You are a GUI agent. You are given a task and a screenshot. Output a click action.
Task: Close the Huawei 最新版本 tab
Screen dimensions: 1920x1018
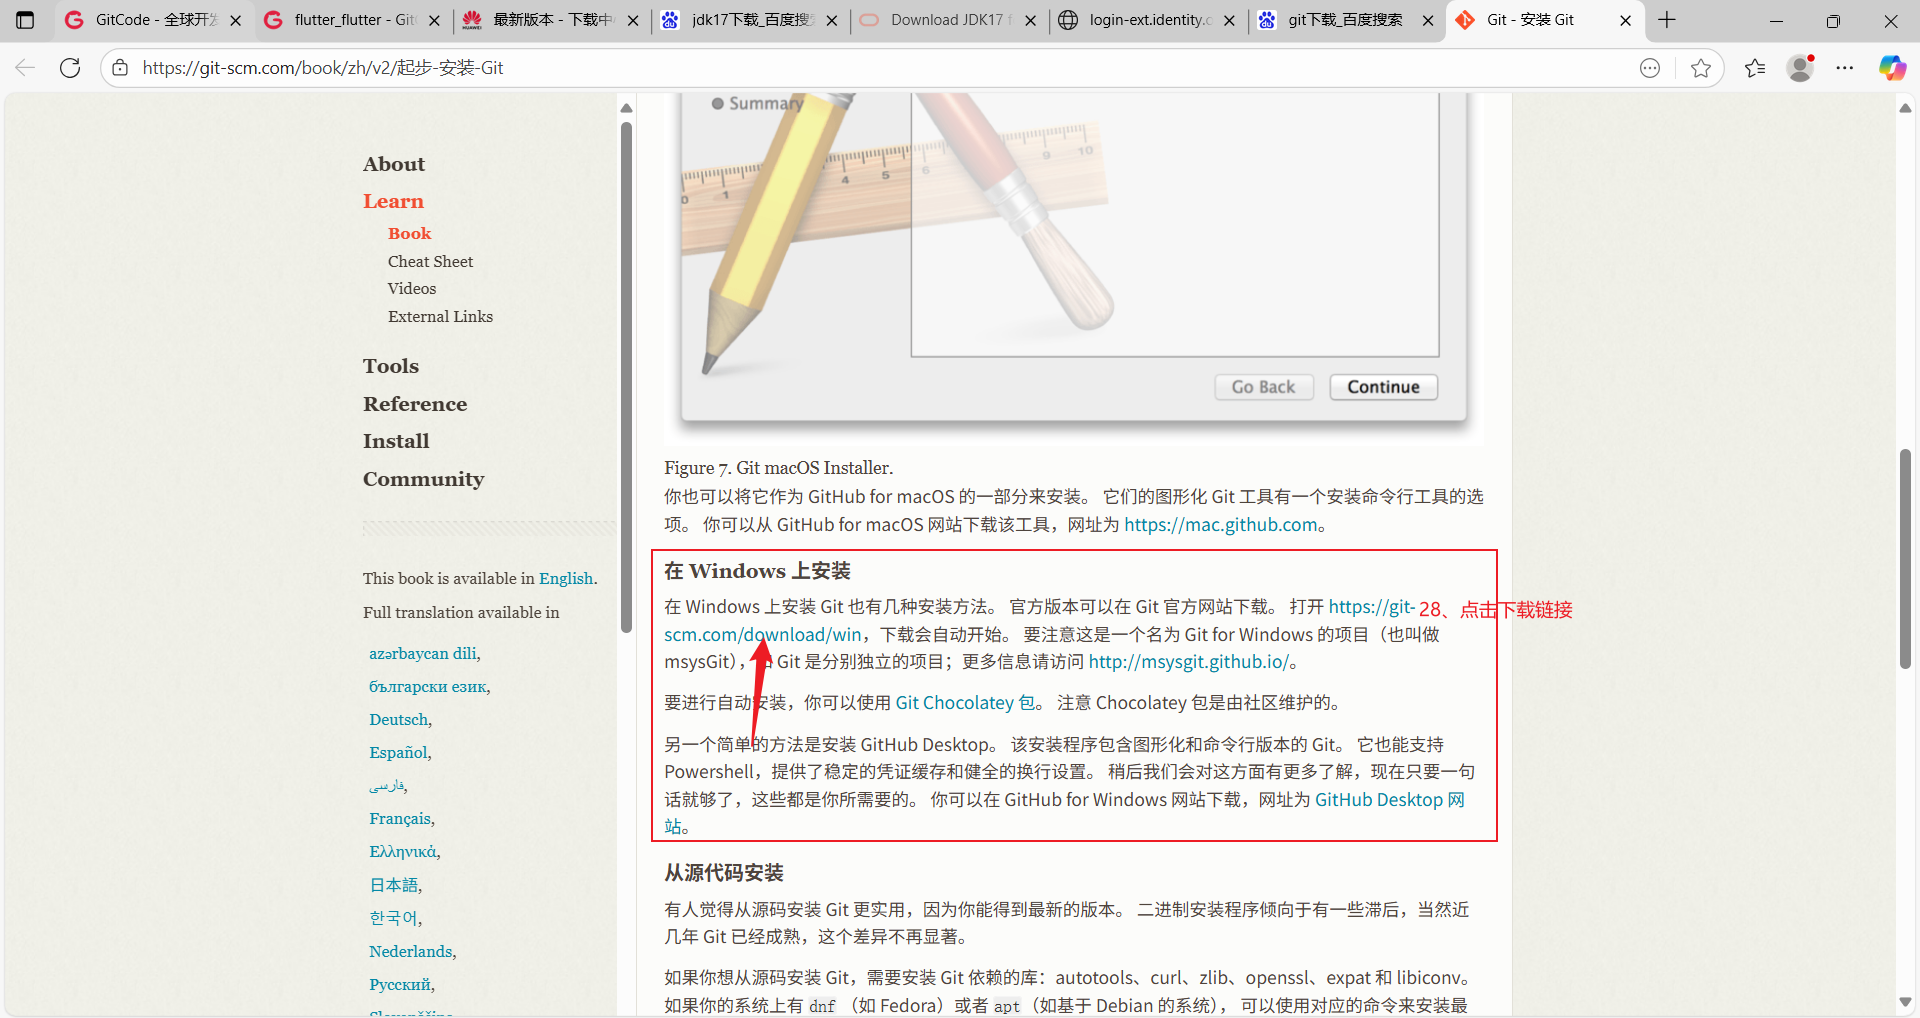coord(633,20)
